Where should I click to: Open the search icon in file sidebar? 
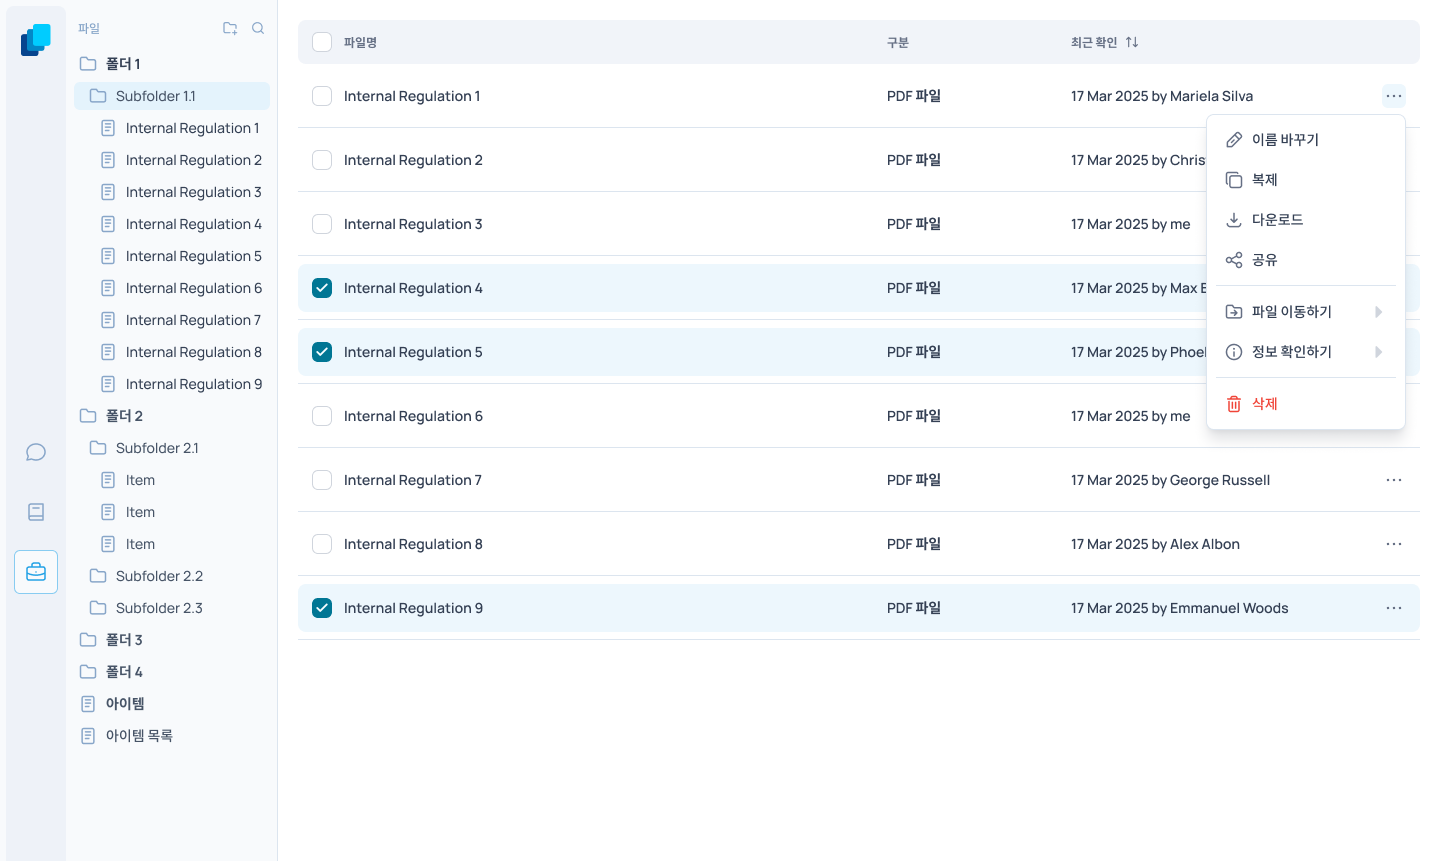[x=258, y=28]
